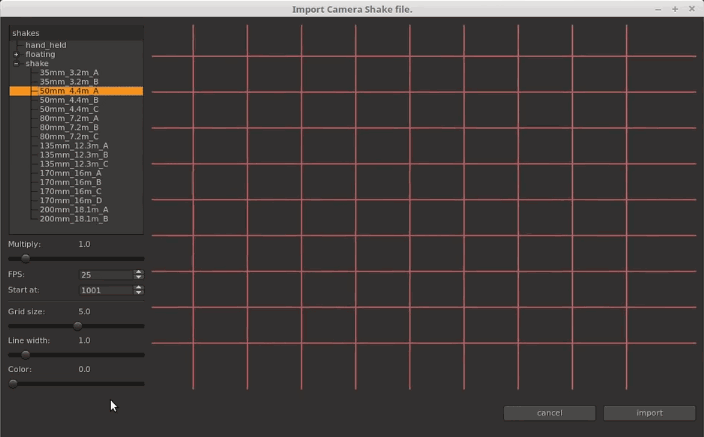Expand the floating tree node
The image size is (704, 437).
point(16,54)
